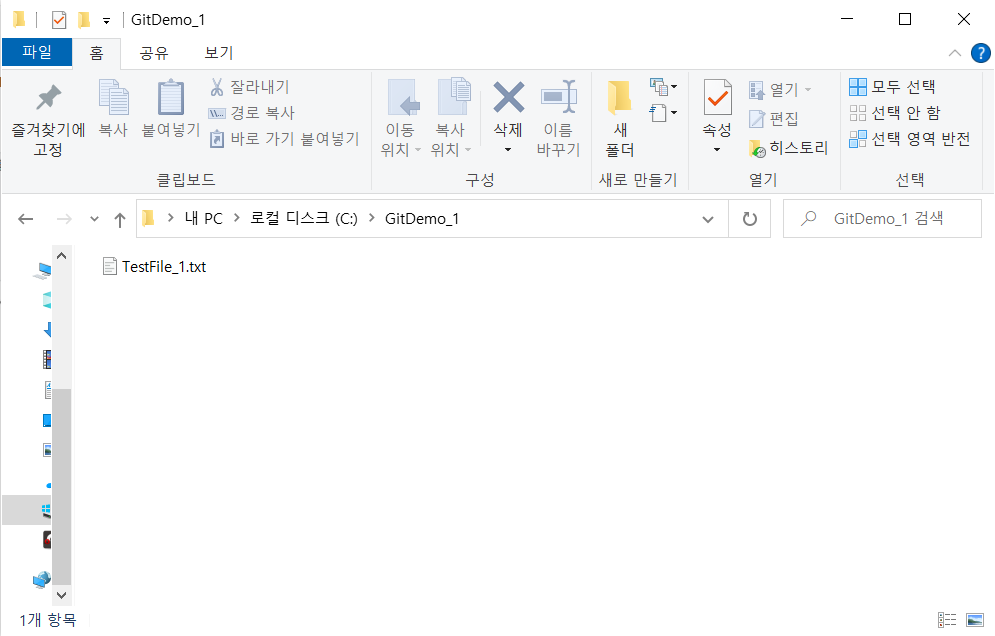Click navigation pane scroll down arrow

[x=62, y=595]
